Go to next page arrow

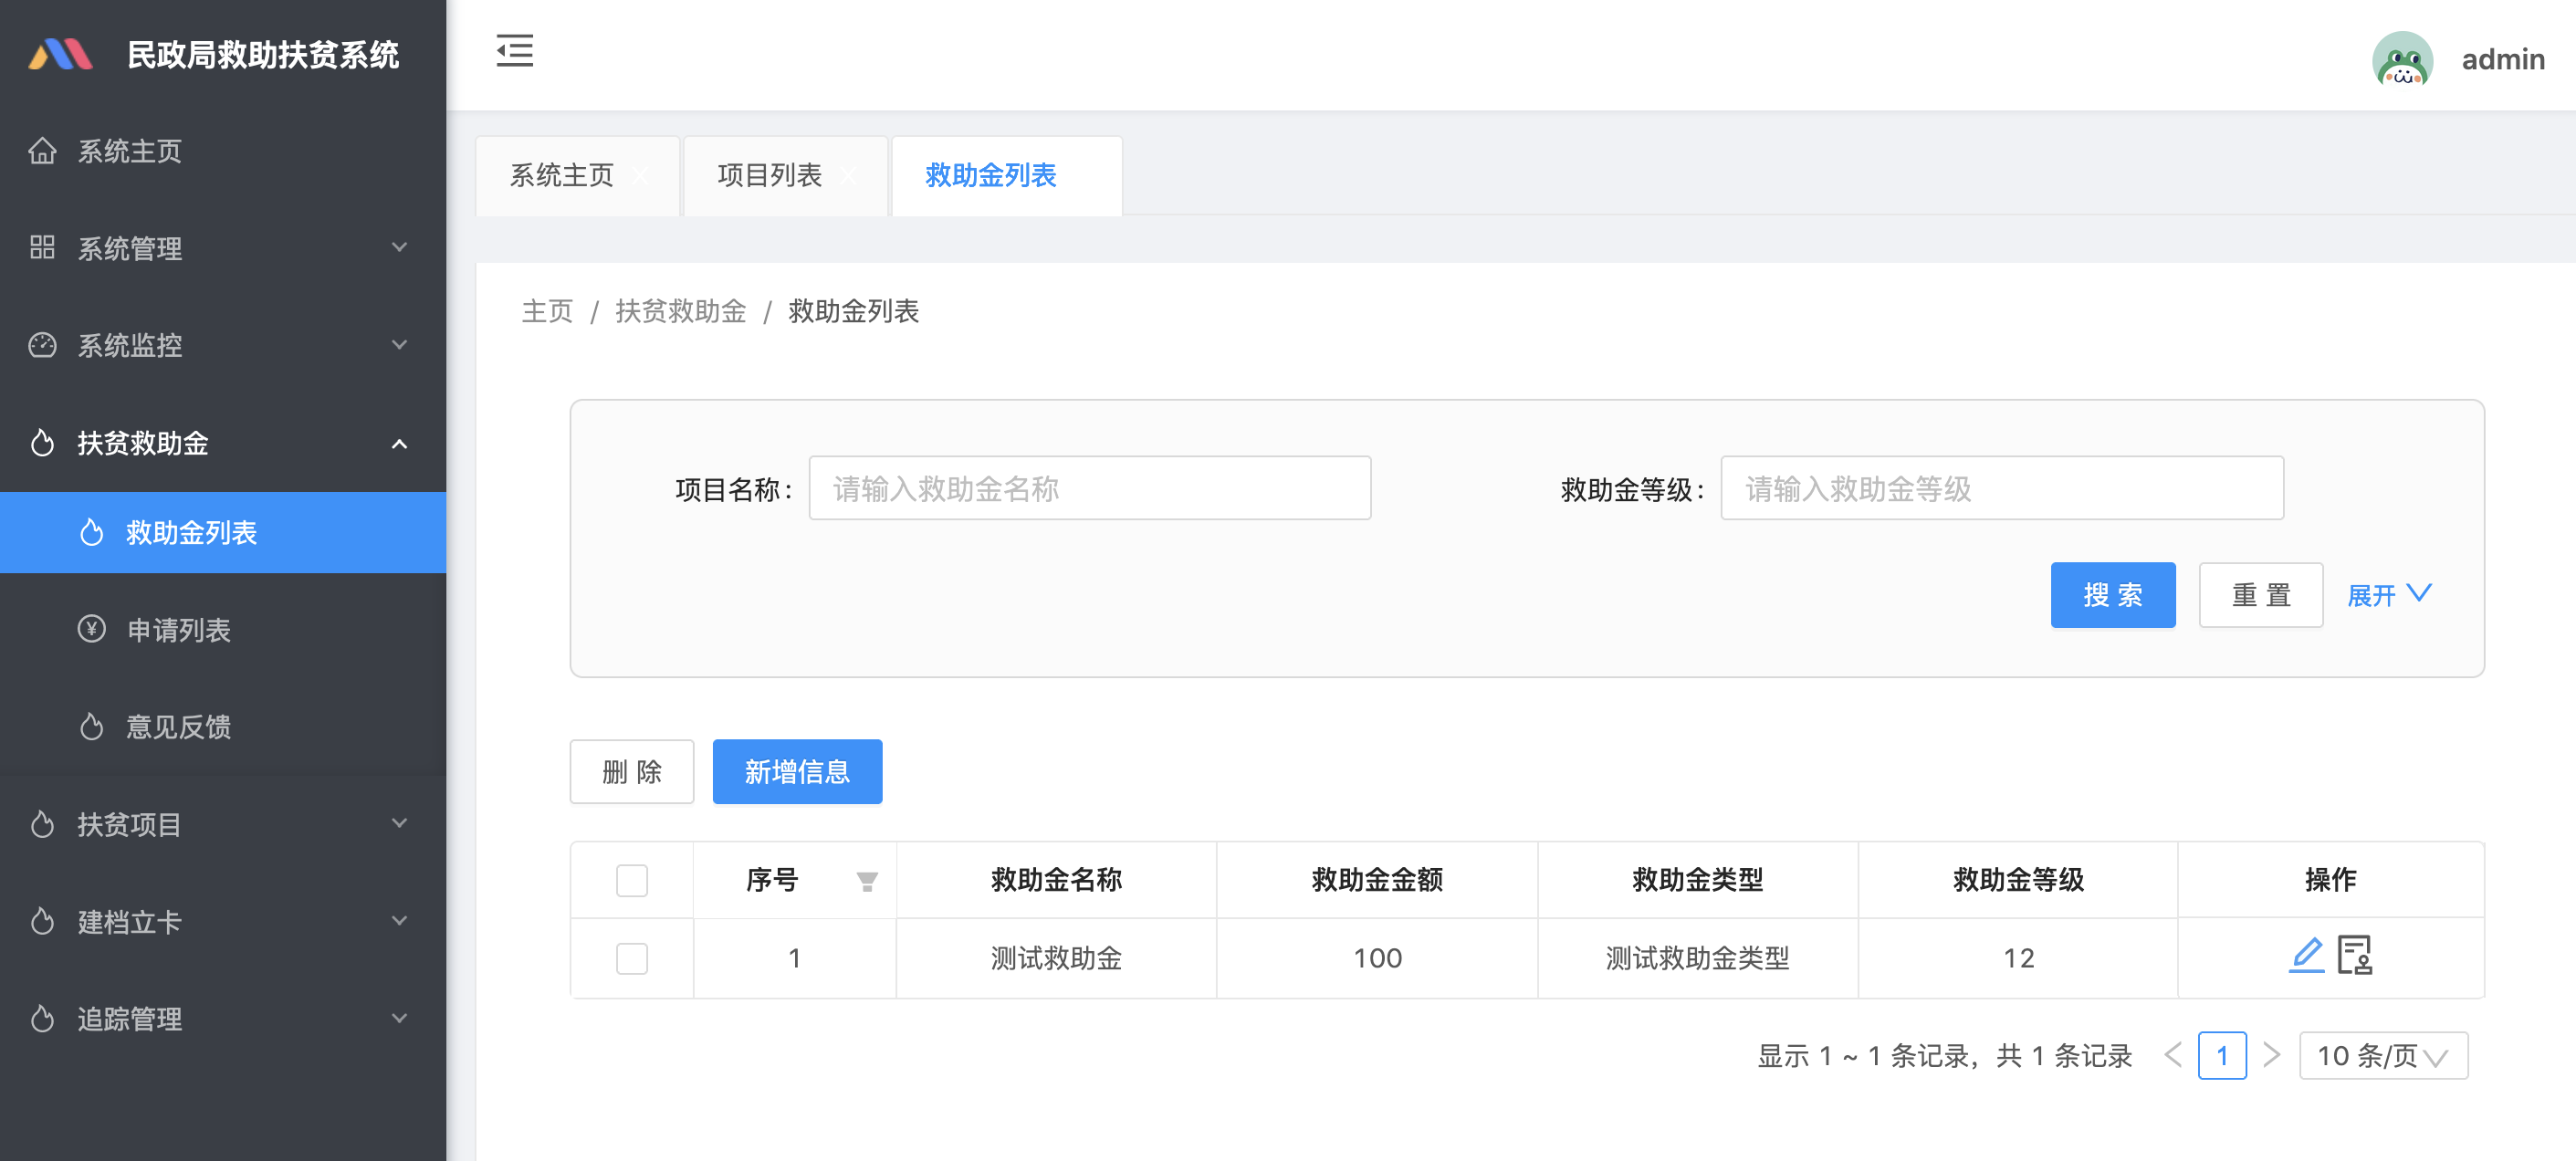coord(2272,1055)
